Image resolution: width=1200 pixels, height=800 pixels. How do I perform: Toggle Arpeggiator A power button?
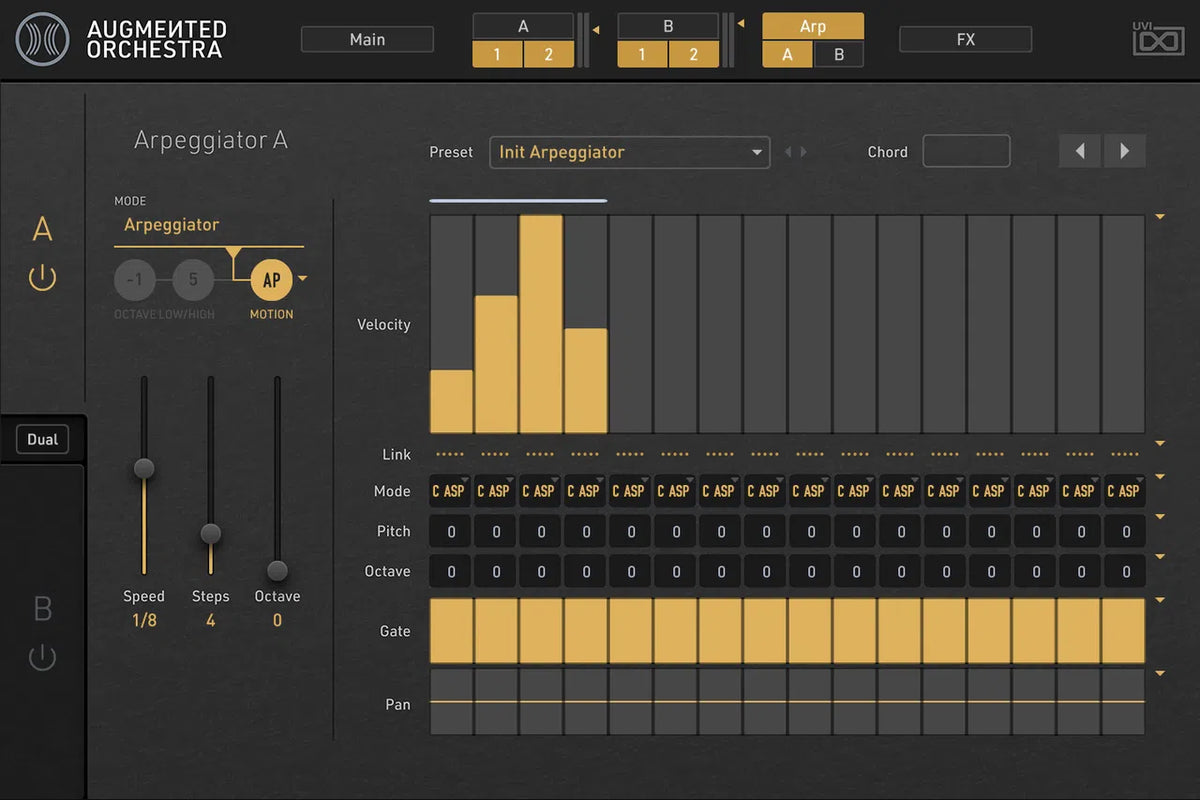click(x=42, y=278)
